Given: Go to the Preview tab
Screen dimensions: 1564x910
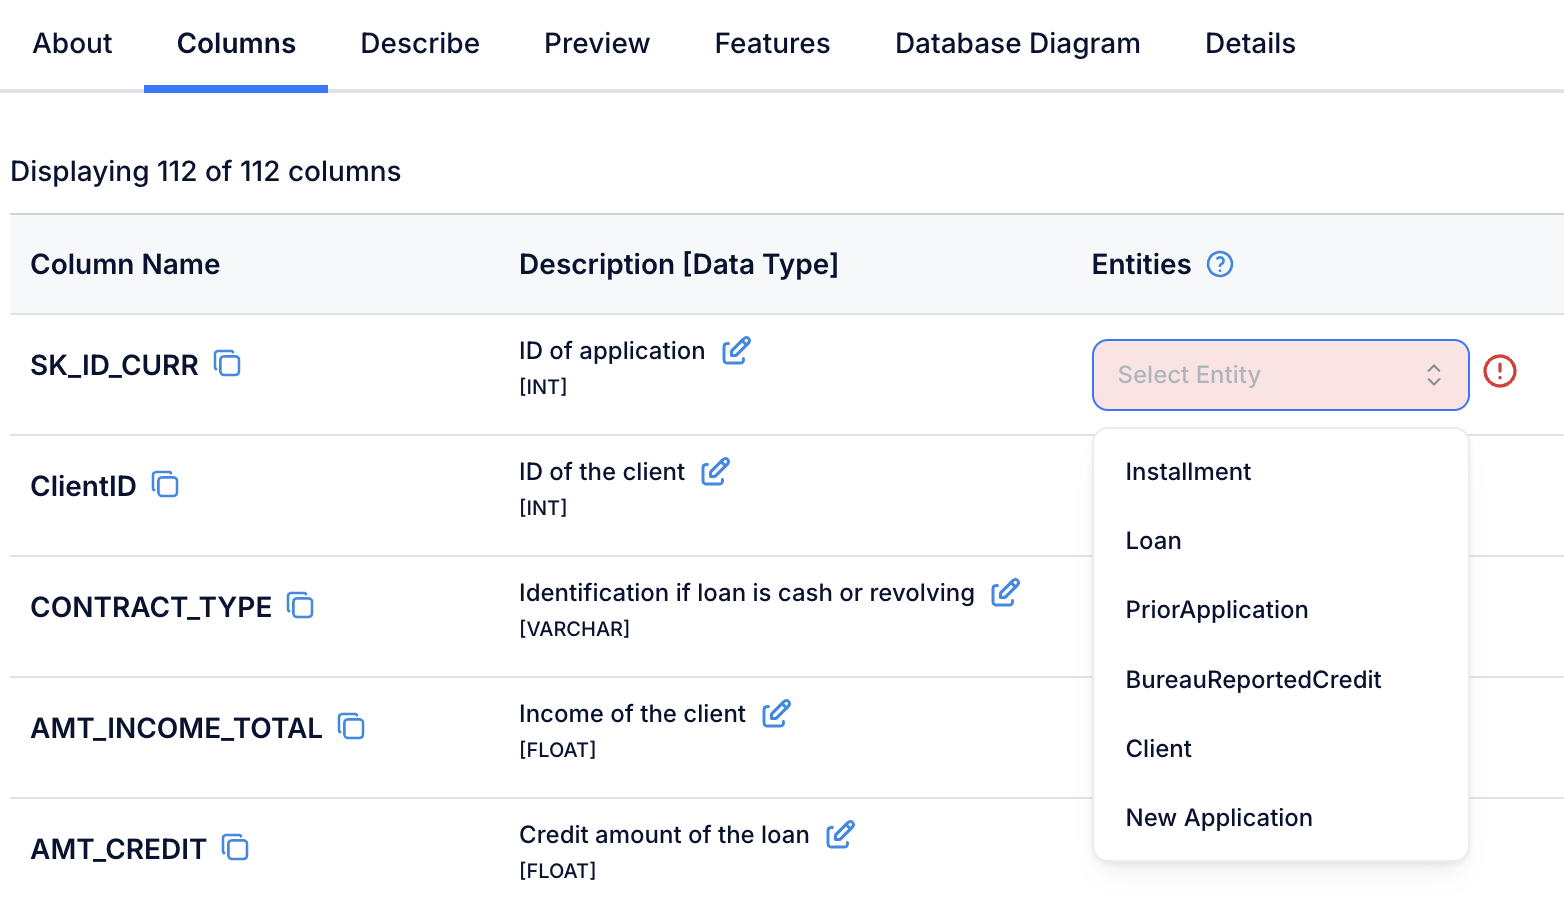Looking at the screenshot, I should 597,44.
